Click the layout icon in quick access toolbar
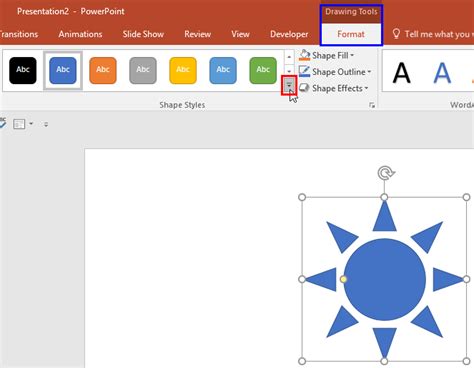 pos(19,124)
